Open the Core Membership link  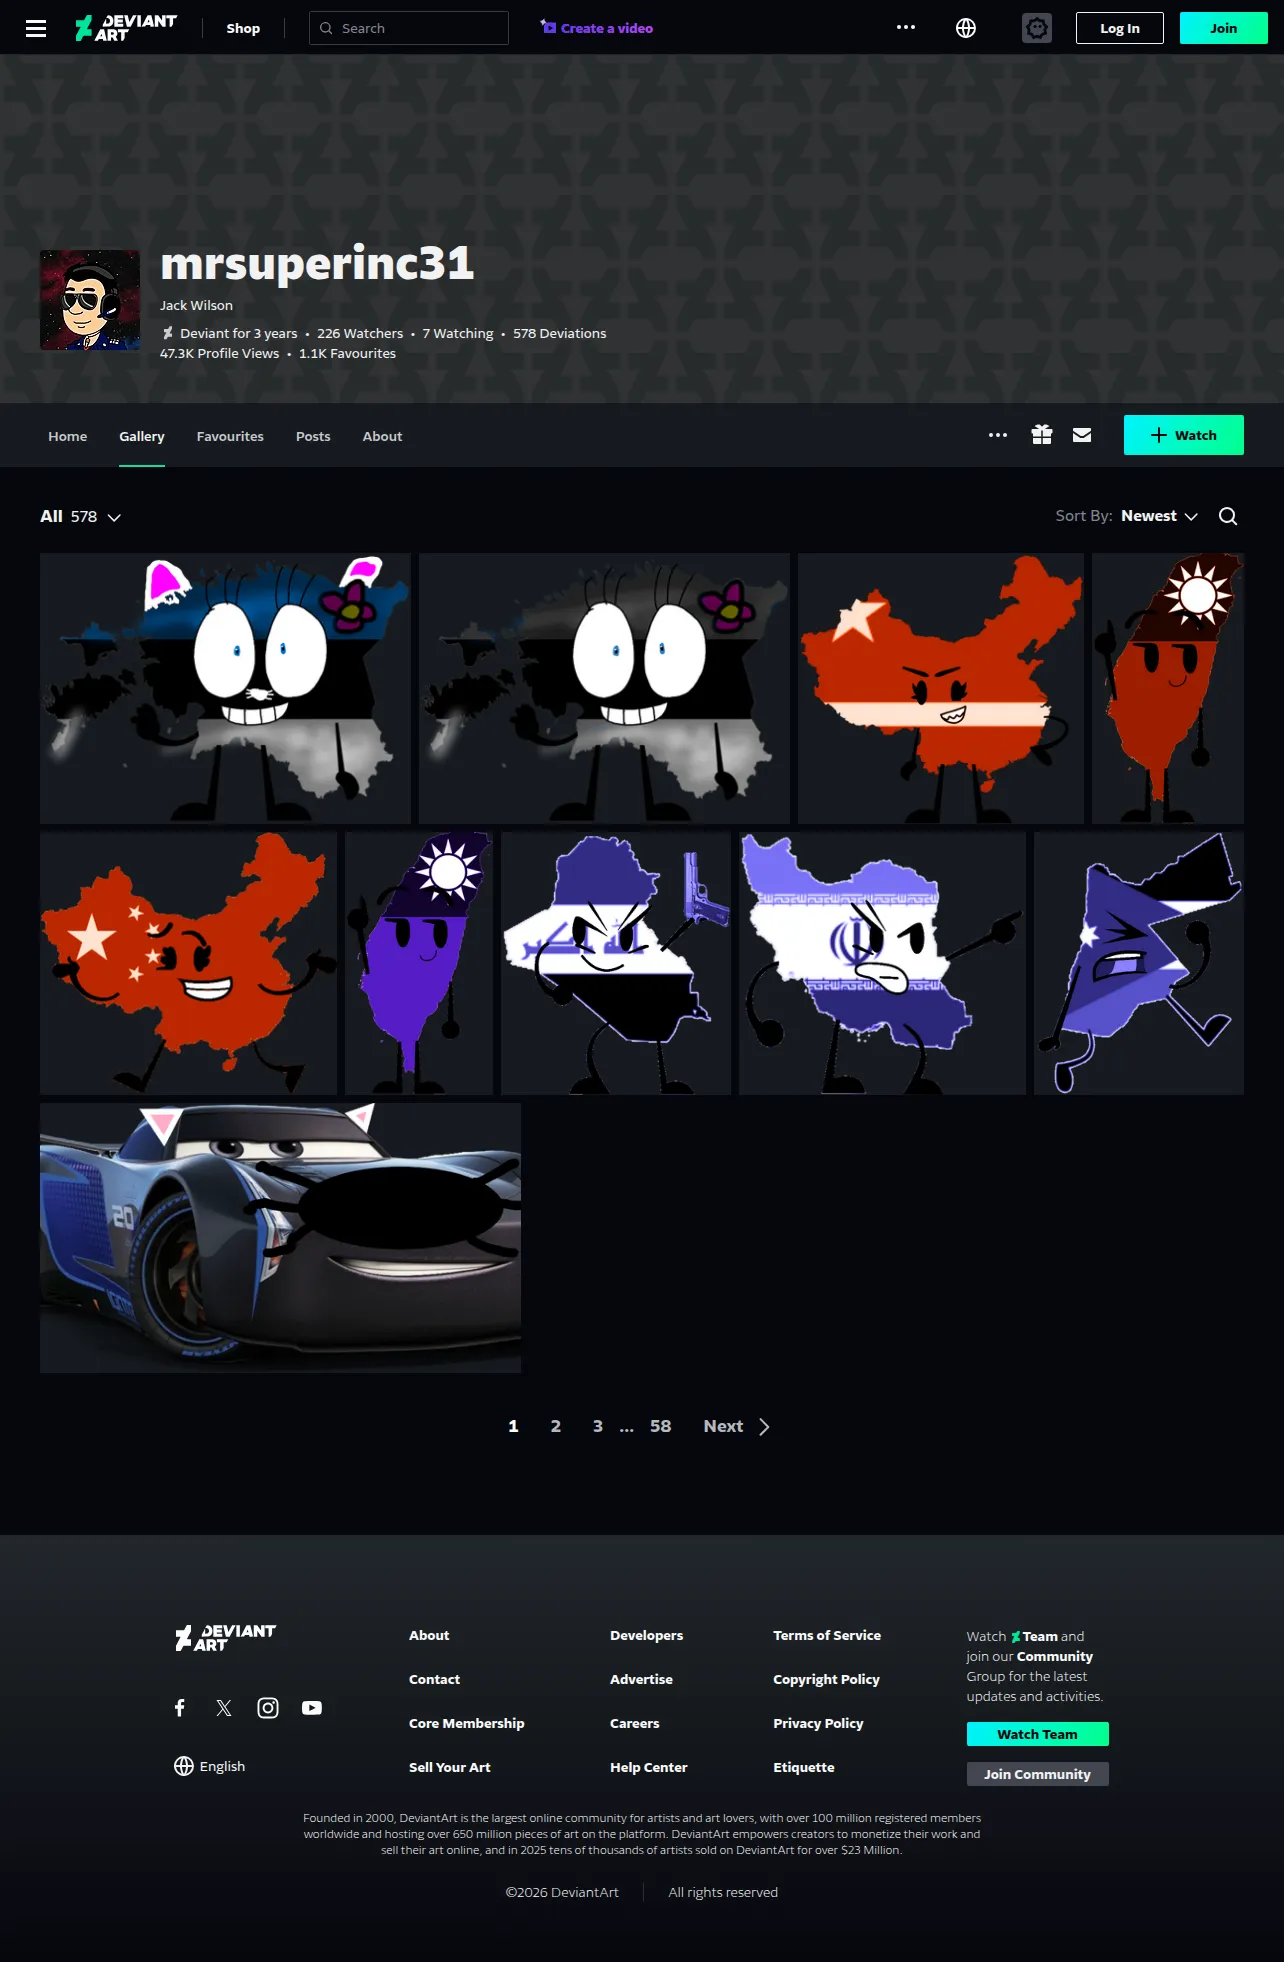tap(467, 1723)
